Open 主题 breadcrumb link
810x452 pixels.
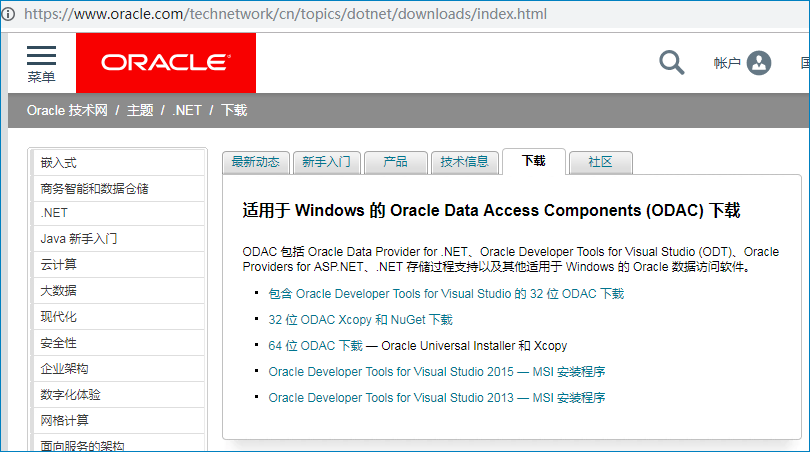coord(140,111)
